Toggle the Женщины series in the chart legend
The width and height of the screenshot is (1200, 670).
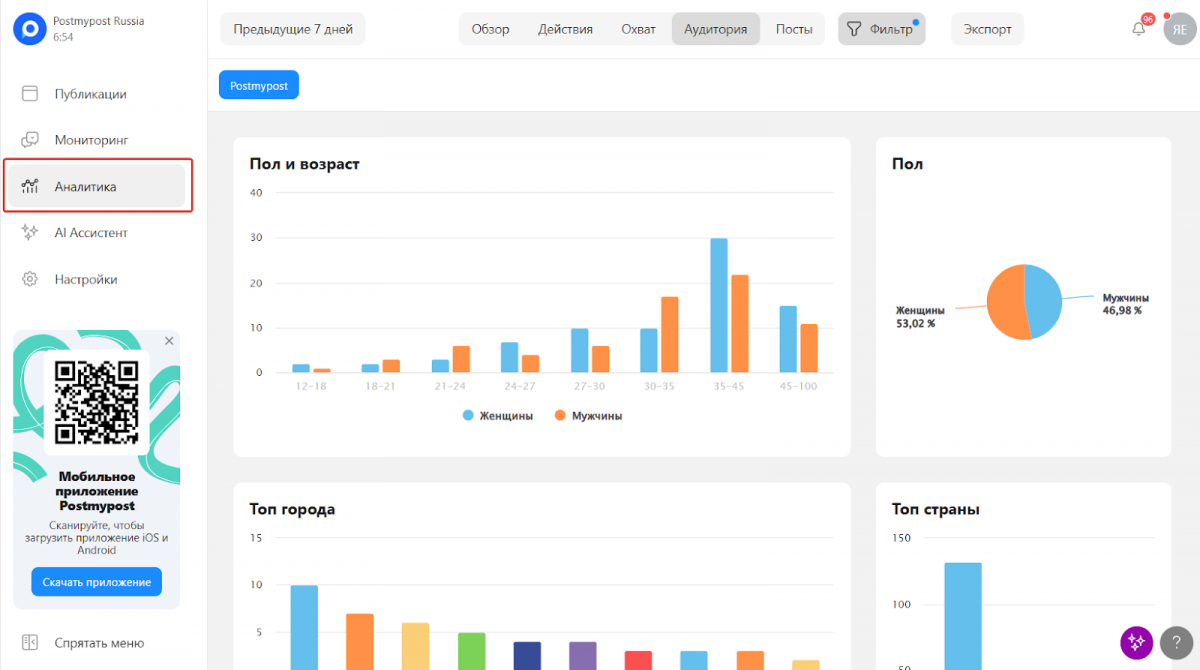pos(497,415)
